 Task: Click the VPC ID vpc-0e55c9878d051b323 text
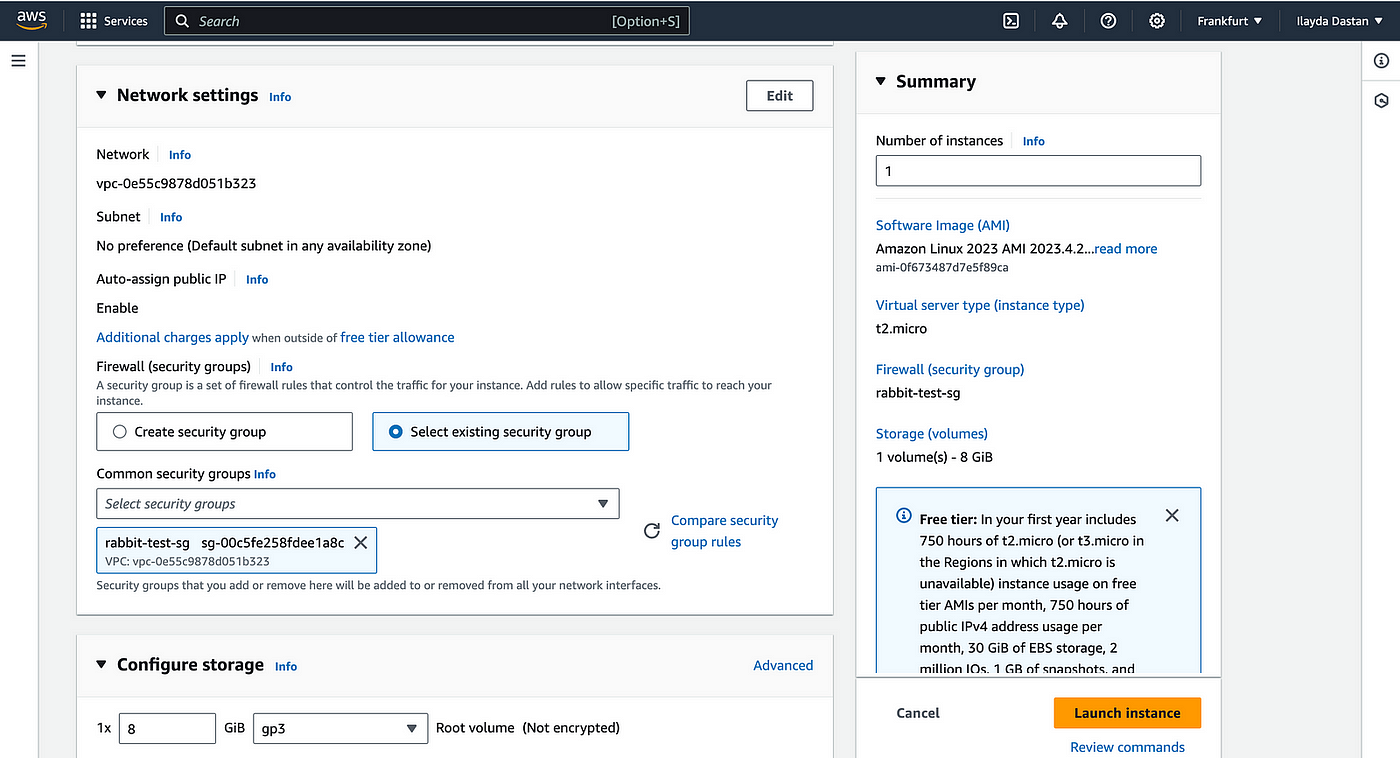(x=176, y=184)
